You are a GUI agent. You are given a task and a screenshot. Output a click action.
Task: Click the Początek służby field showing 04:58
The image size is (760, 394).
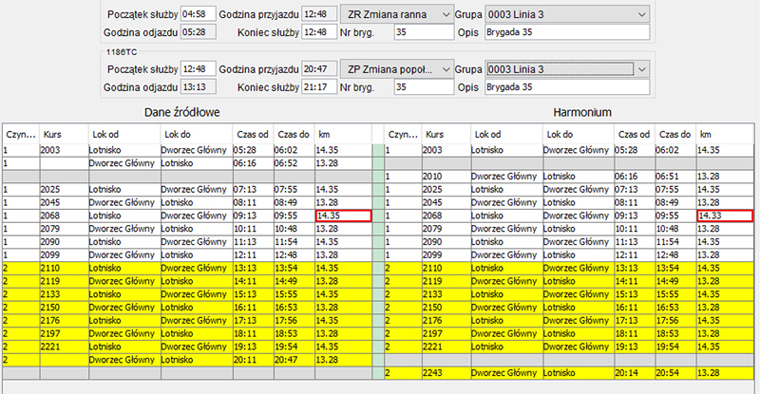(x=198, y=14)
